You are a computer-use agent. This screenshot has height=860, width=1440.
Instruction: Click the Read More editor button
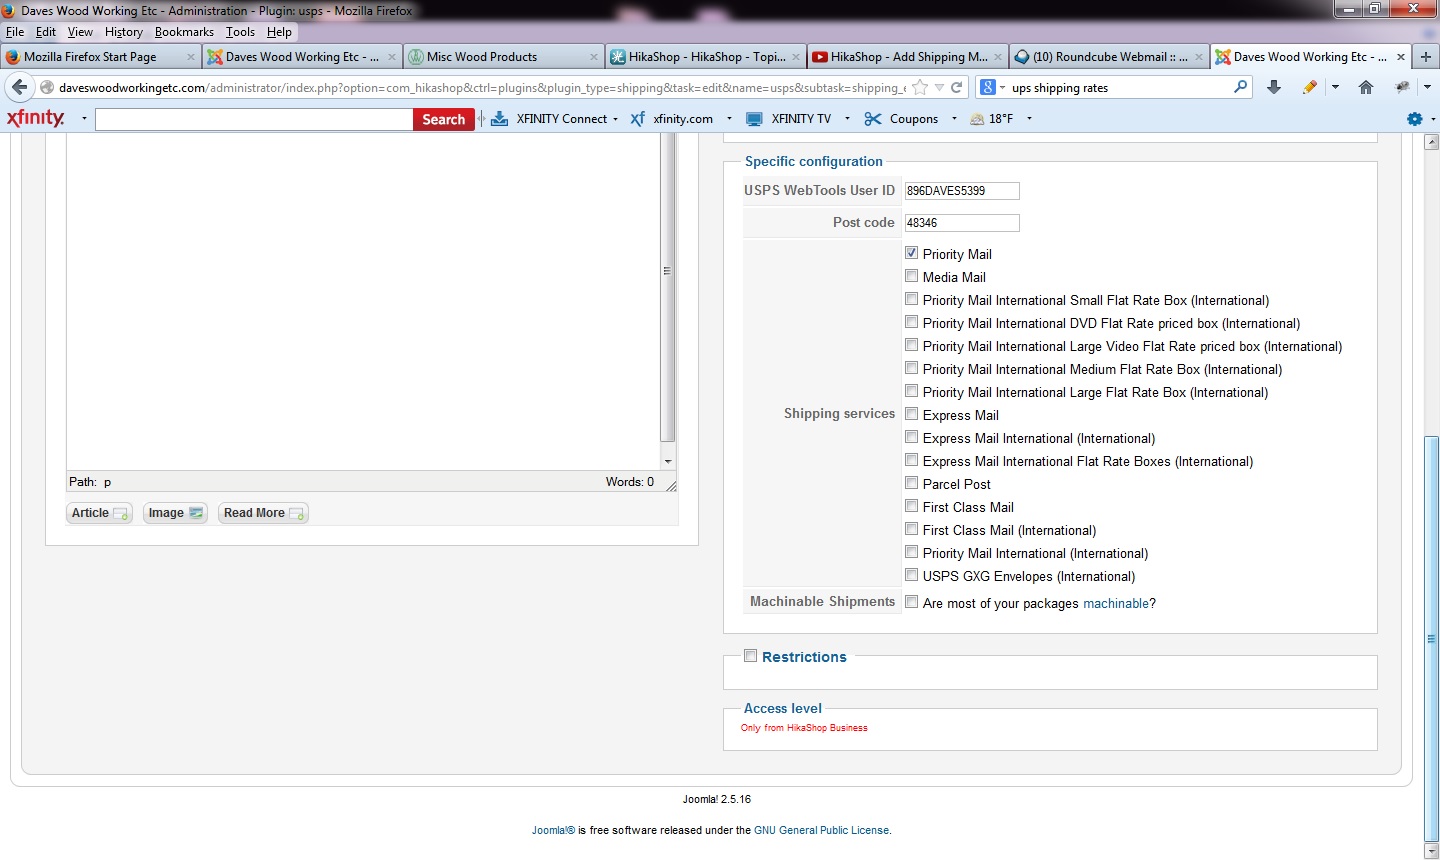tap(263, 513)
